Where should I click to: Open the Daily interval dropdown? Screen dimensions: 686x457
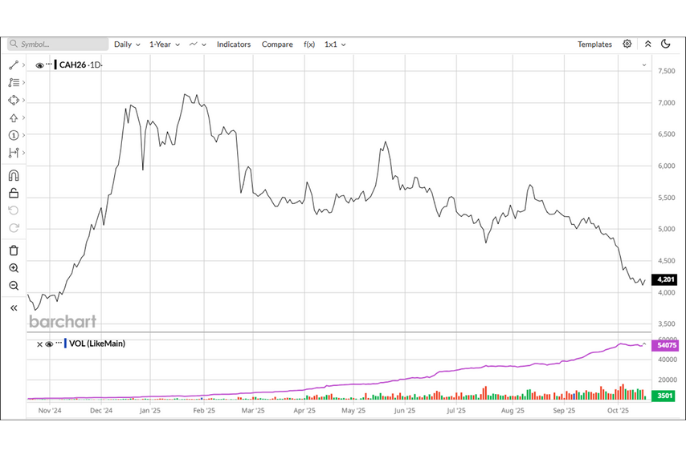point(127,44)
